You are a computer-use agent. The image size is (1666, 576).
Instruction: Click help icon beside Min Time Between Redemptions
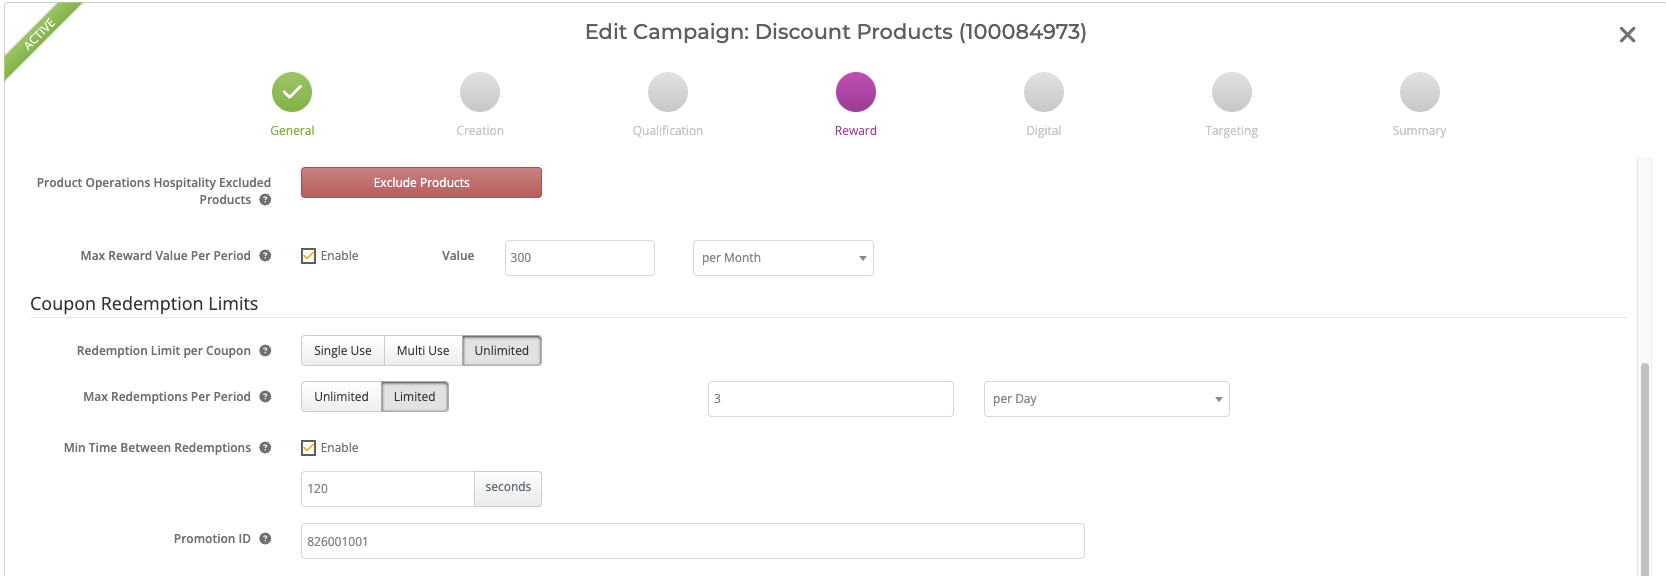pyautogui.click(x=265, y=448)
